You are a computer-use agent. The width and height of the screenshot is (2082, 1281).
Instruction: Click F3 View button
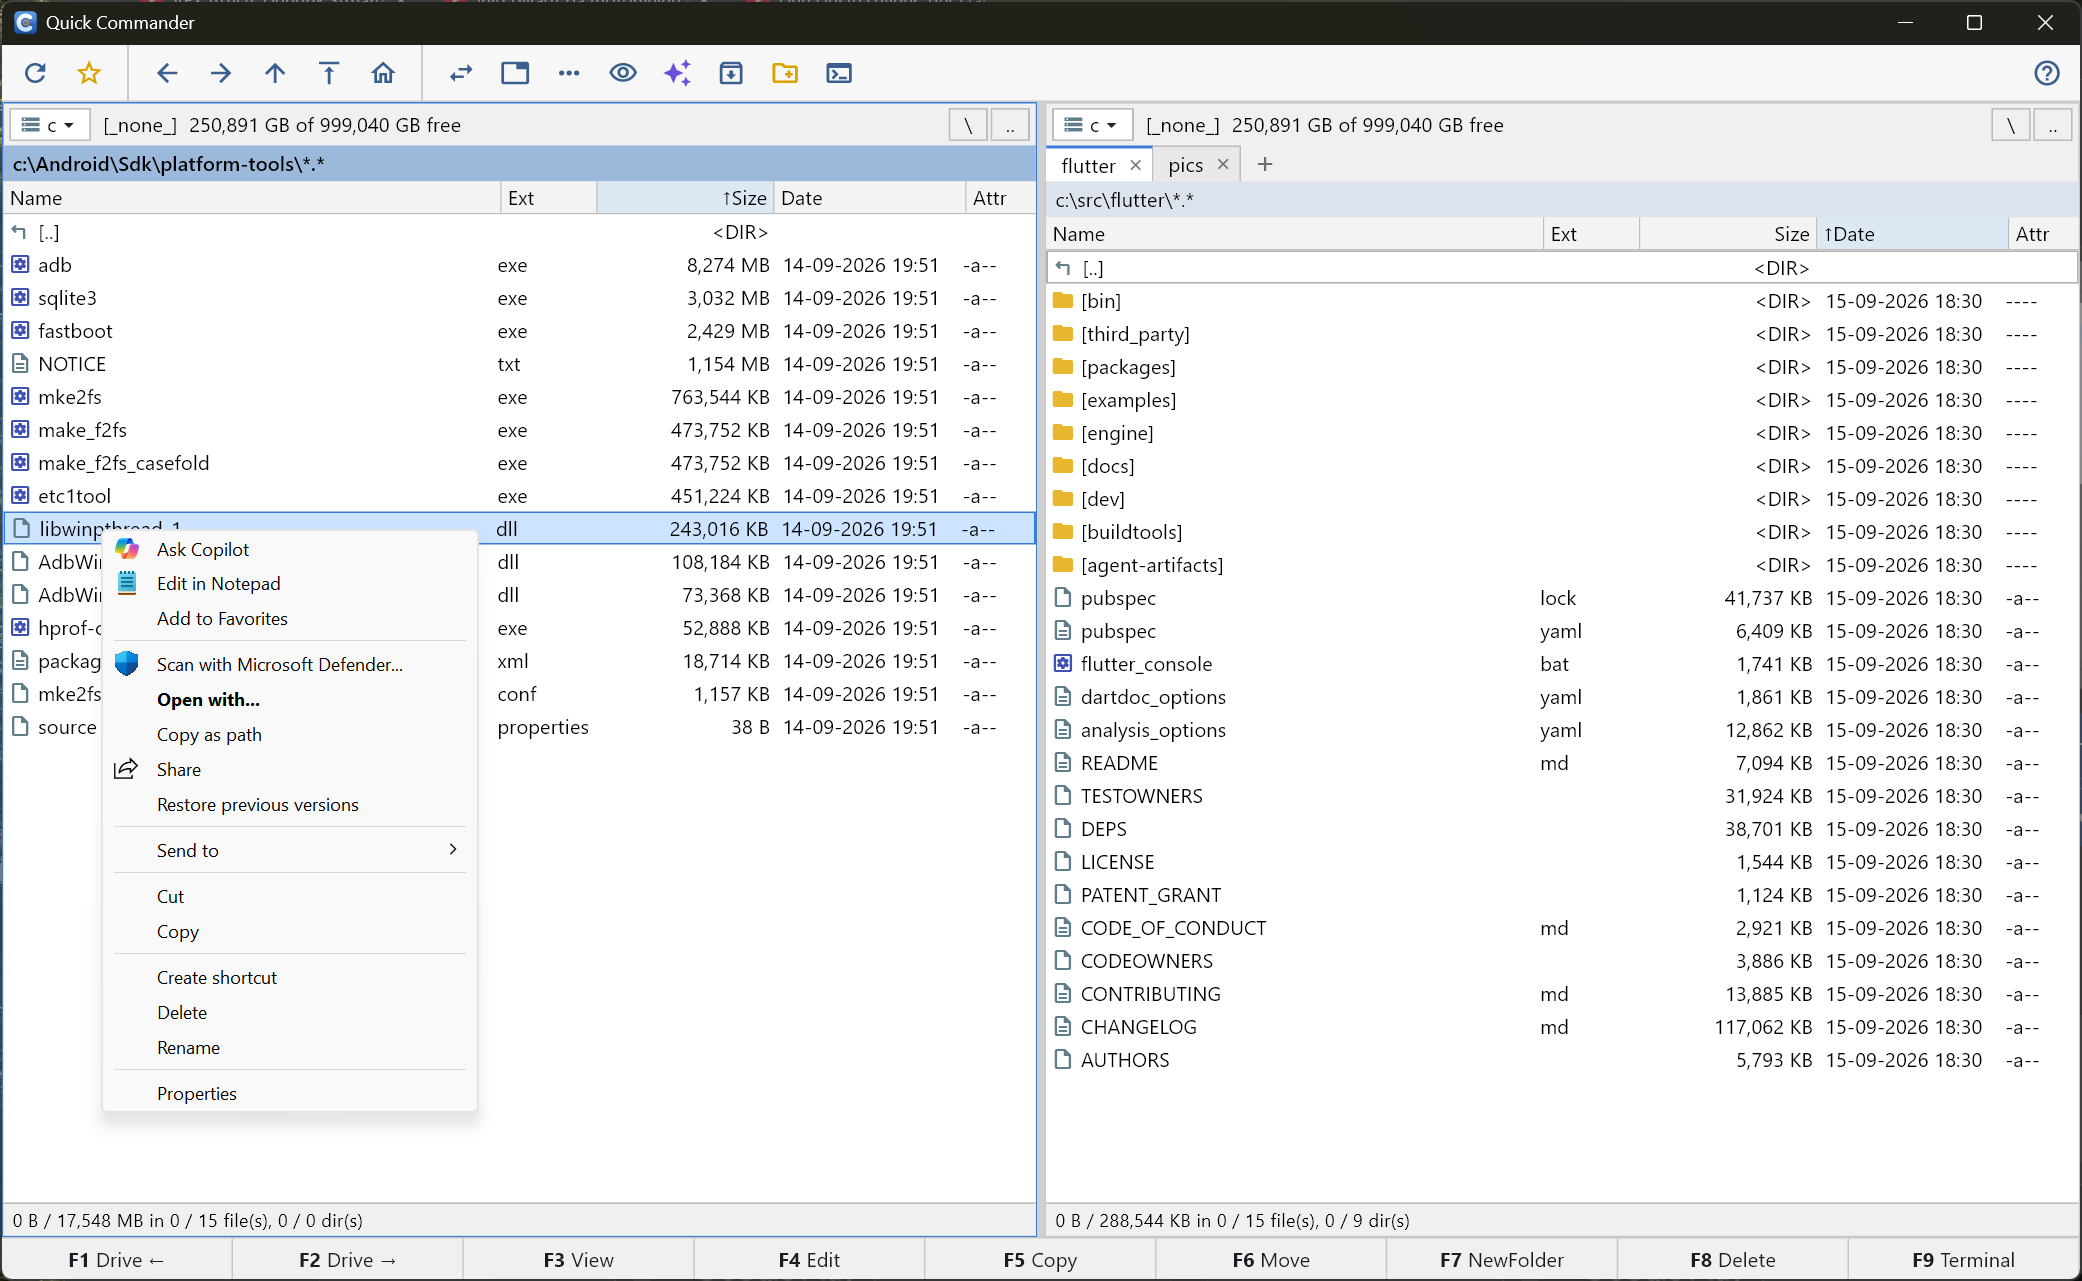coord(579,1260)
